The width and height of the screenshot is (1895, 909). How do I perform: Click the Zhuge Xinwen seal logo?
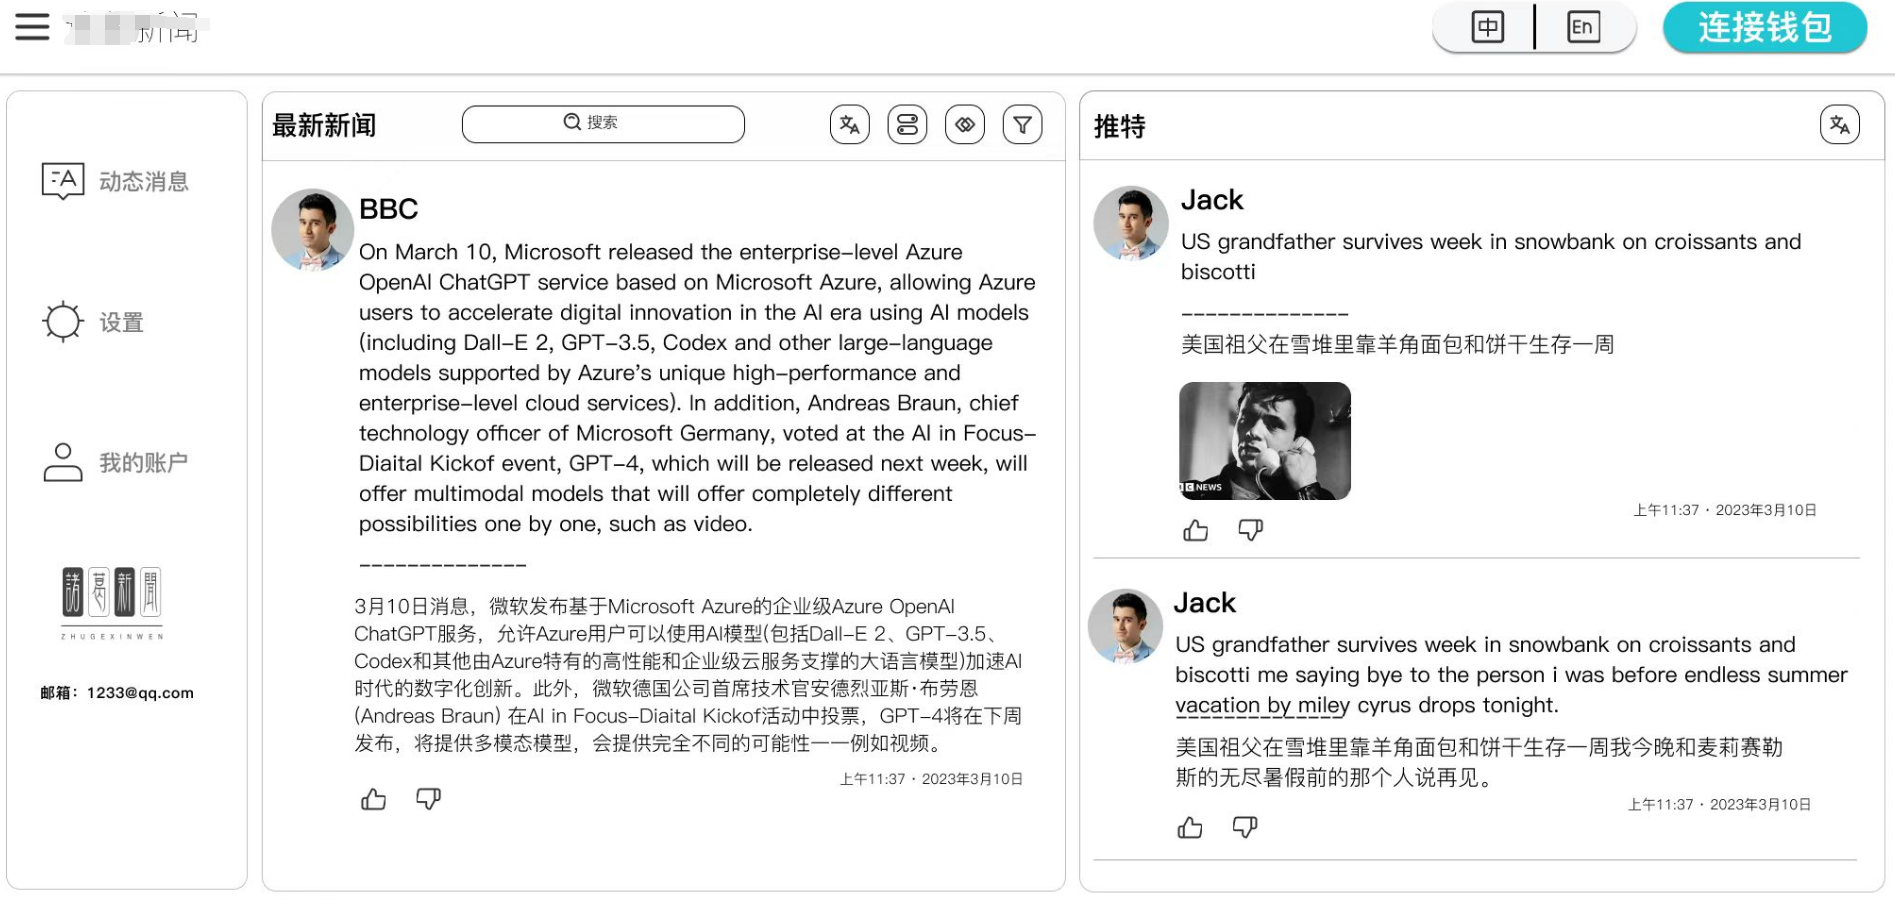tap(112, 602)
